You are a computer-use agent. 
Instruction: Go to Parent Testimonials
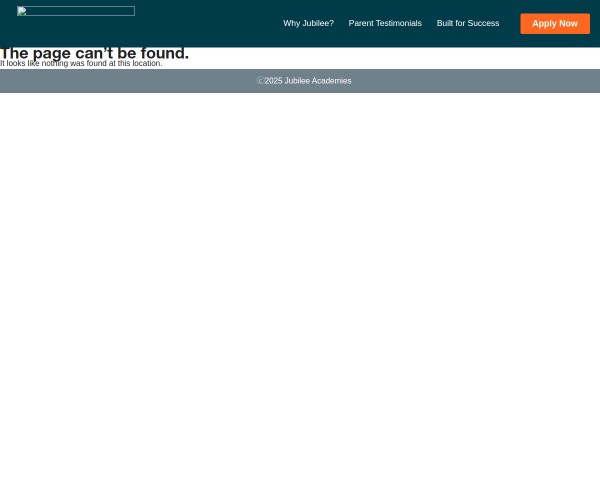[x=385, y=23]
